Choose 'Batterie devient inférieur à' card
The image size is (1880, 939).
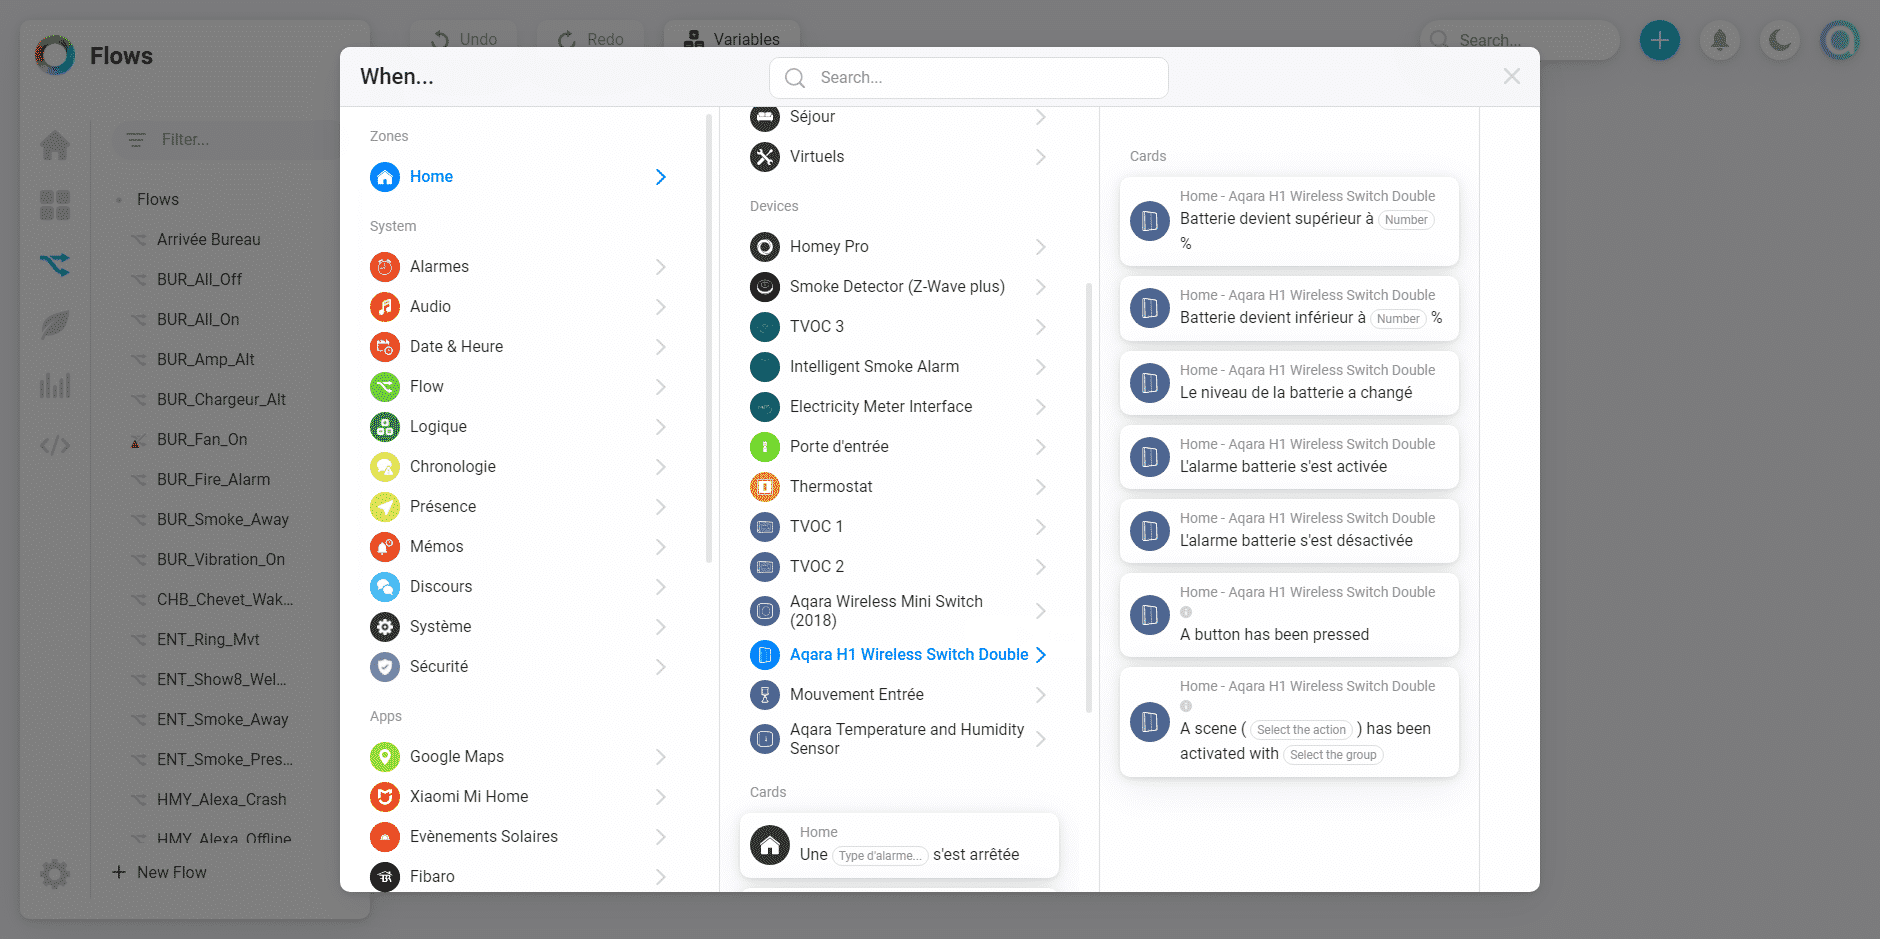point(1289,308)
